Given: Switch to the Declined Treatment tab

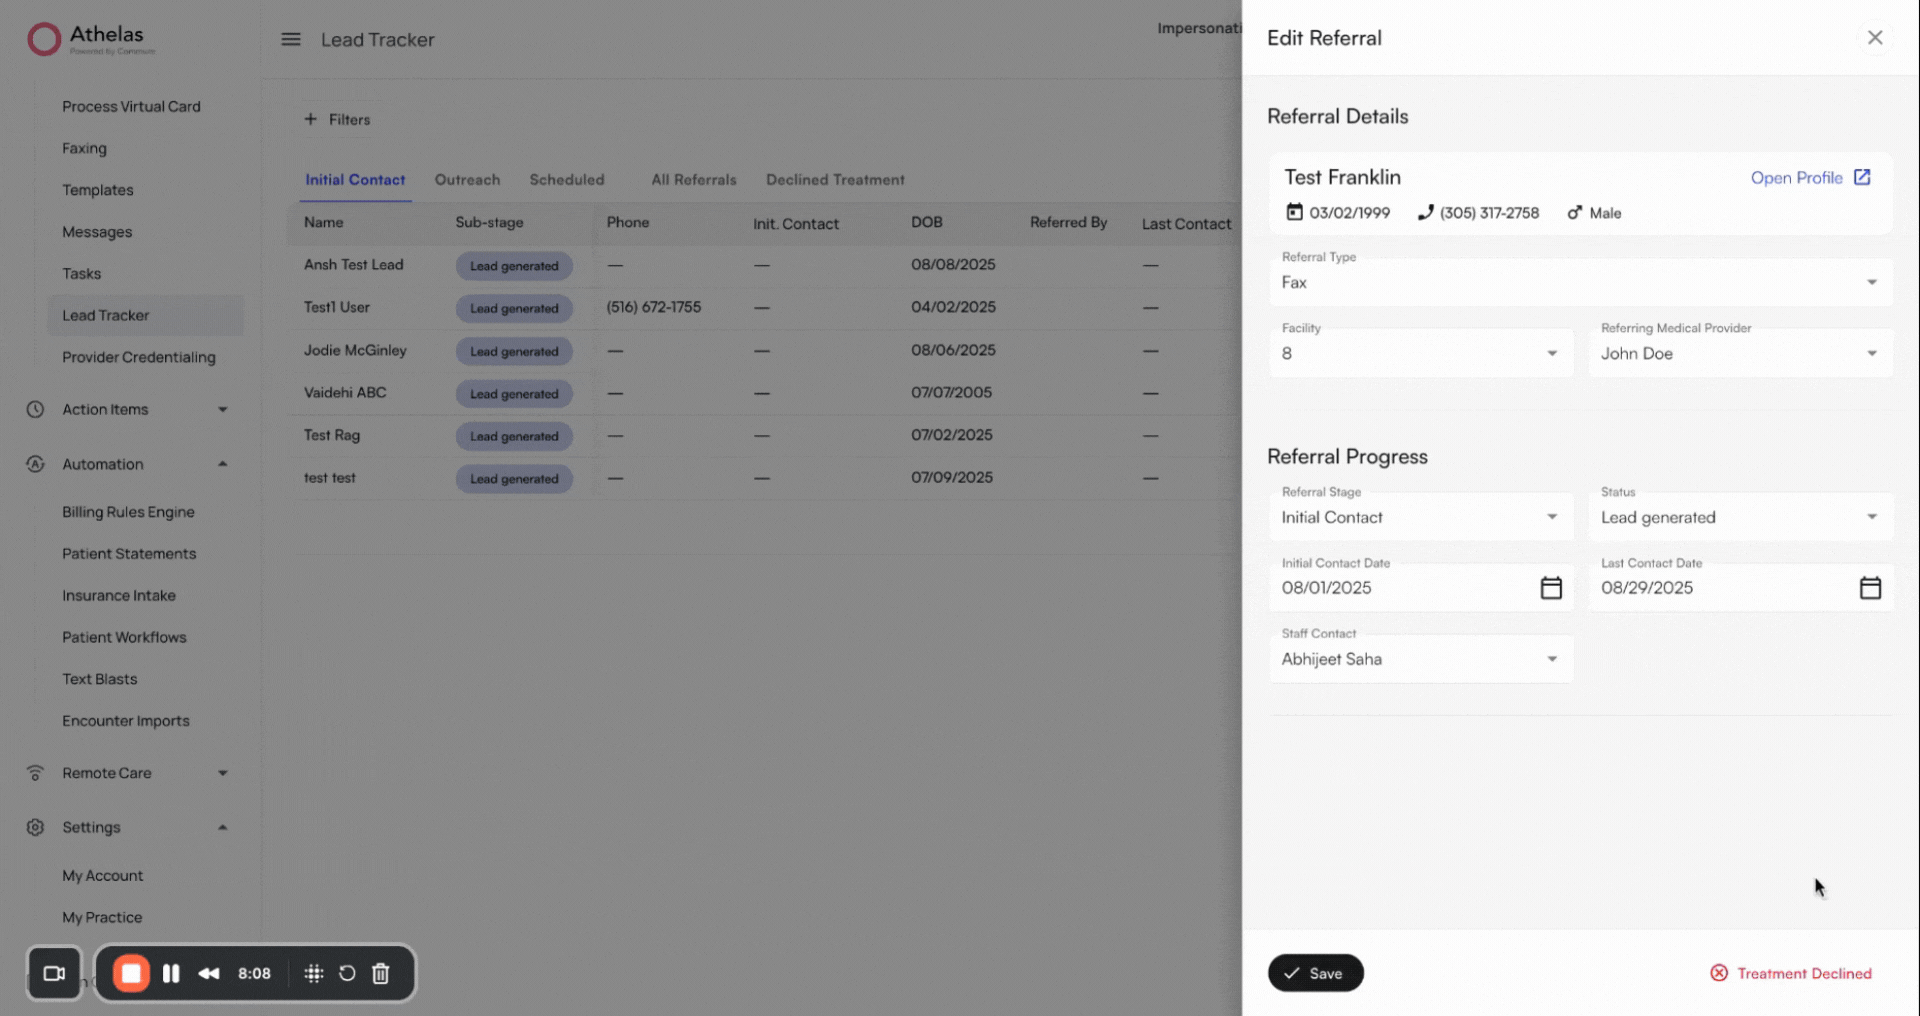Looking at the screenshot, I should [x=835, y=180].
